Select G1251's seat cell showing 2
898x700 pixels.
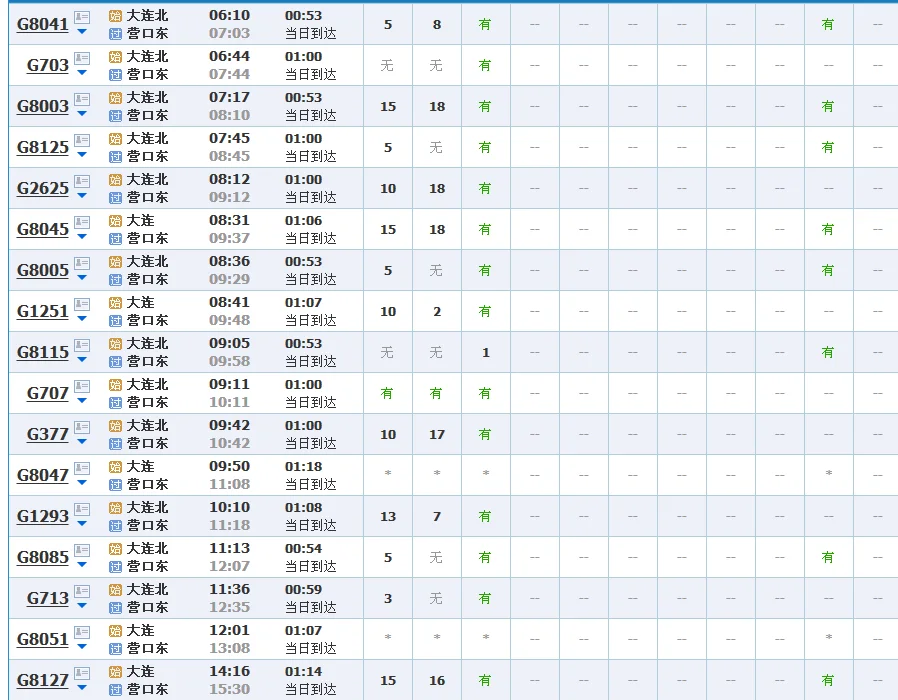point(436,311)
